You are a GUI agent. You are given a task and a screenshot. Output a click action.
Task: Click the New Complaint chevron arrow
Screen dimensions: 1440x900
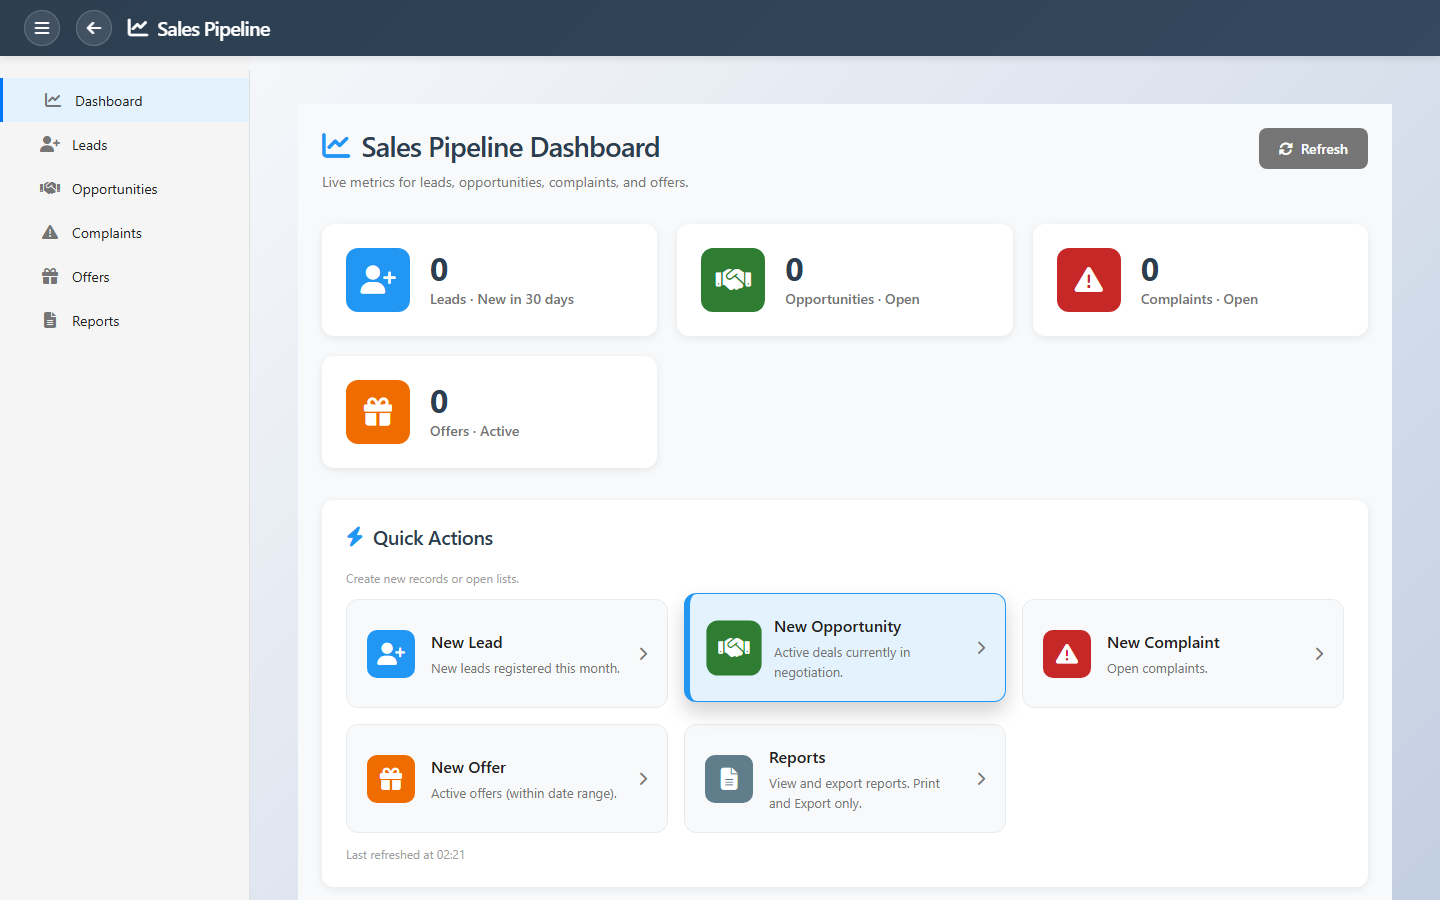tap(1319, 654)
